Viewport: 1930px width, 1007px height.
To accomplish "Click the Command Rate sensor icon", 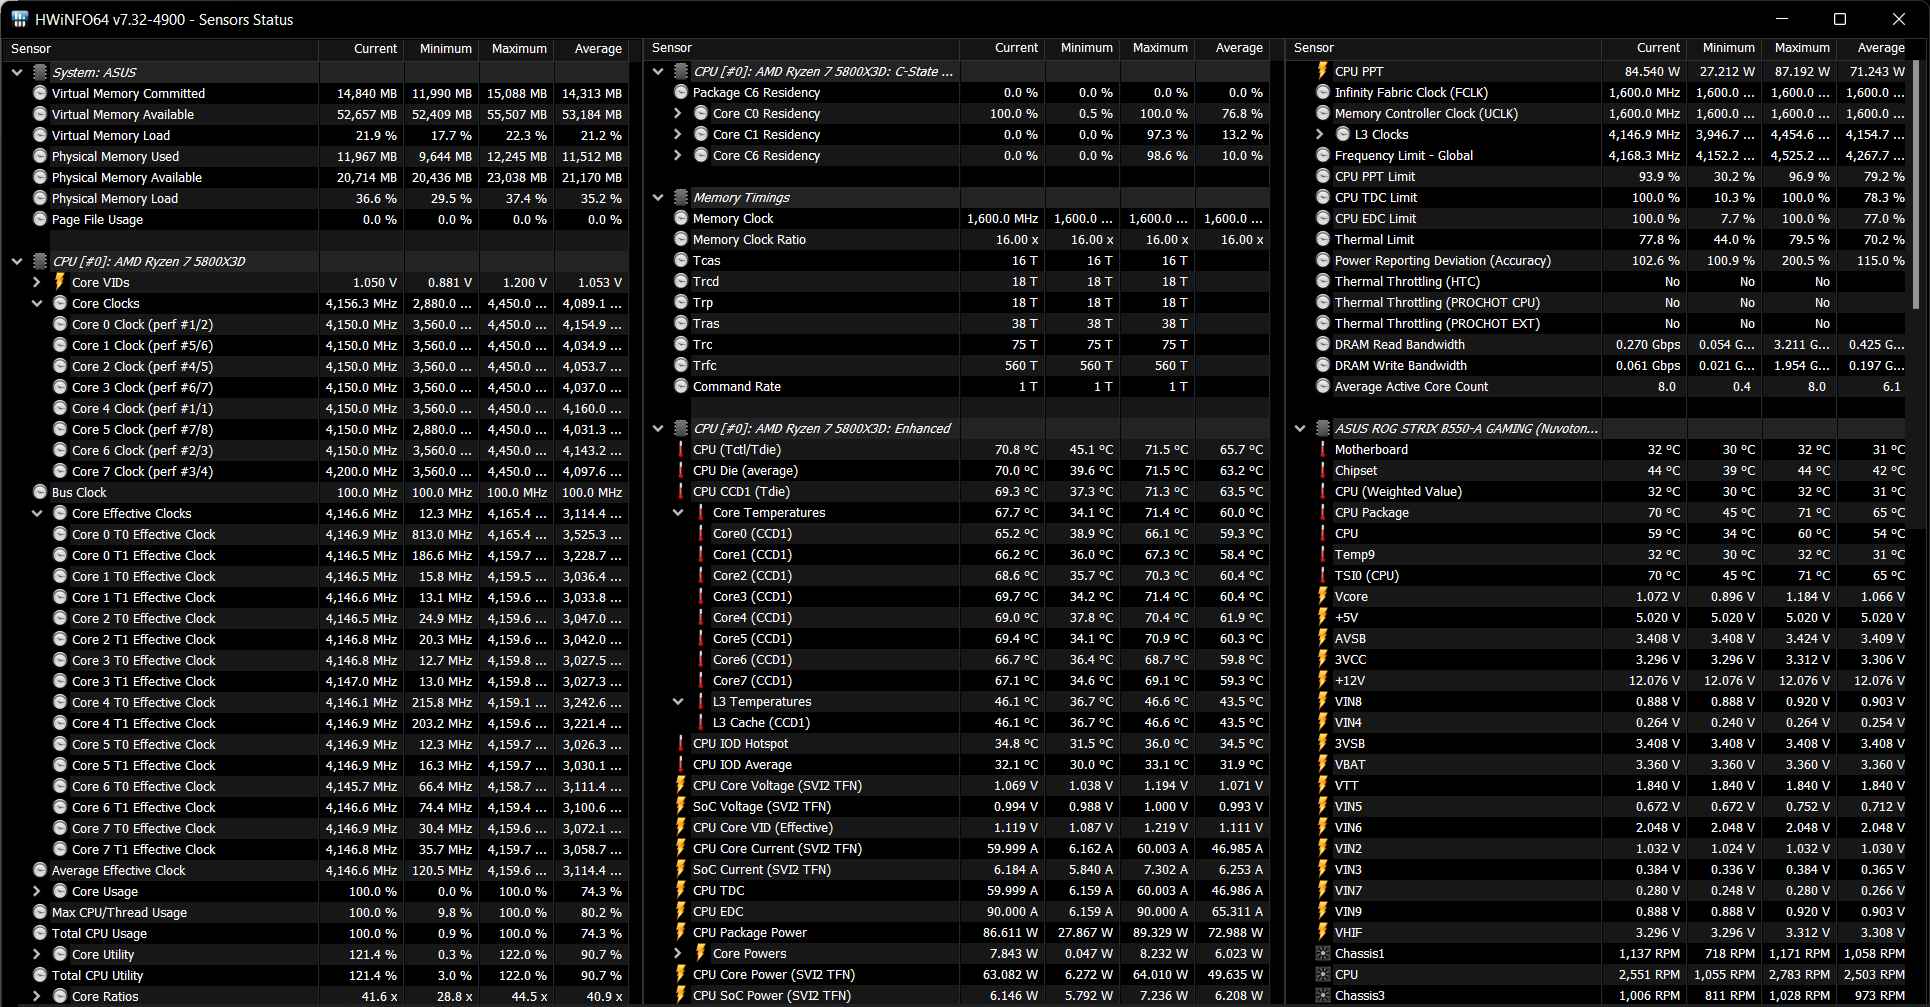I will (x=681, y=386).
